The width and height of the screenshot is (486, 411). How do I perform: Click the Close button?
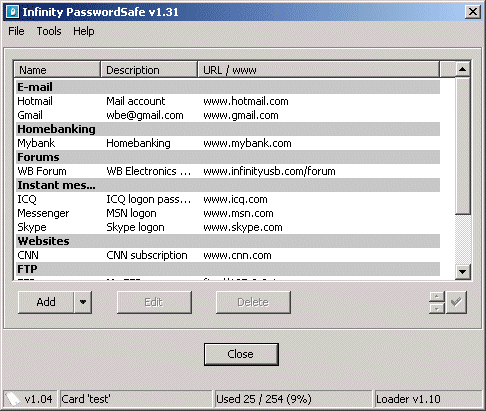[x=241, y=354]
